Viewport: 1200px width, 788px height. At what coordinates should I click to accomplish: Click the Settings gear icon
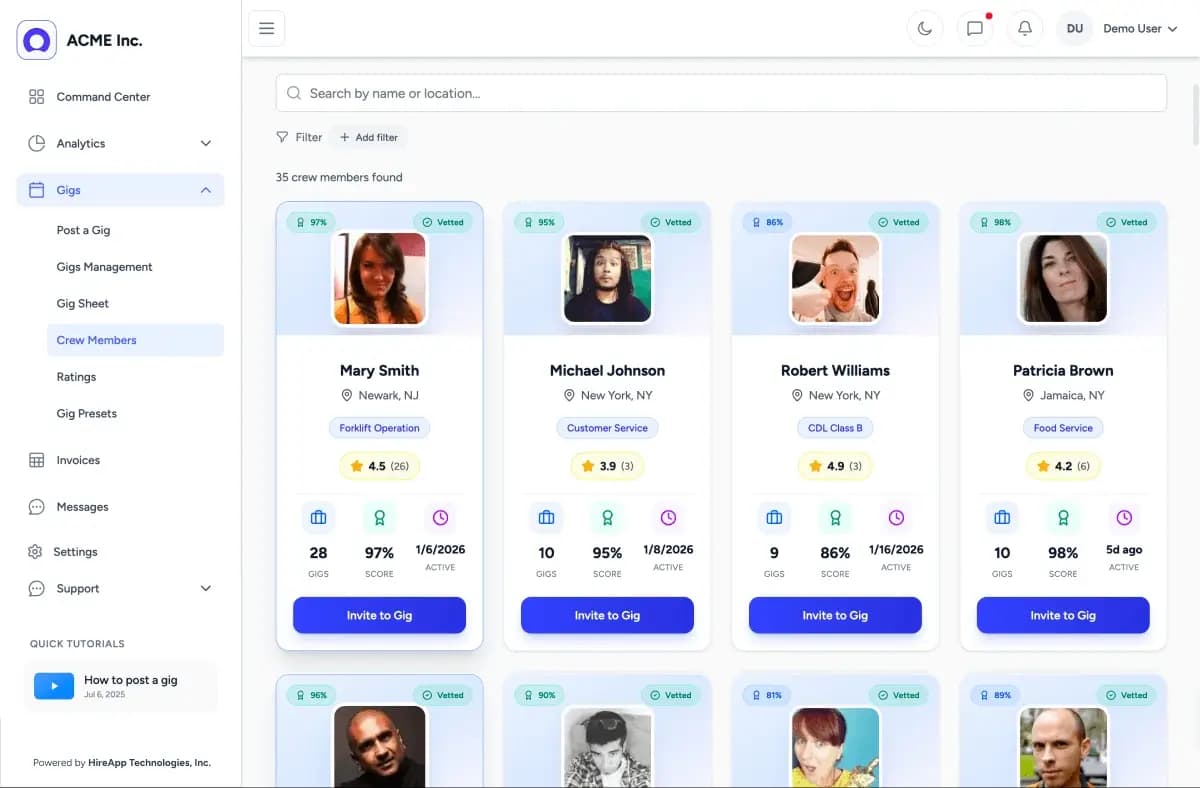pyautogui.click(x=35, y=552)
